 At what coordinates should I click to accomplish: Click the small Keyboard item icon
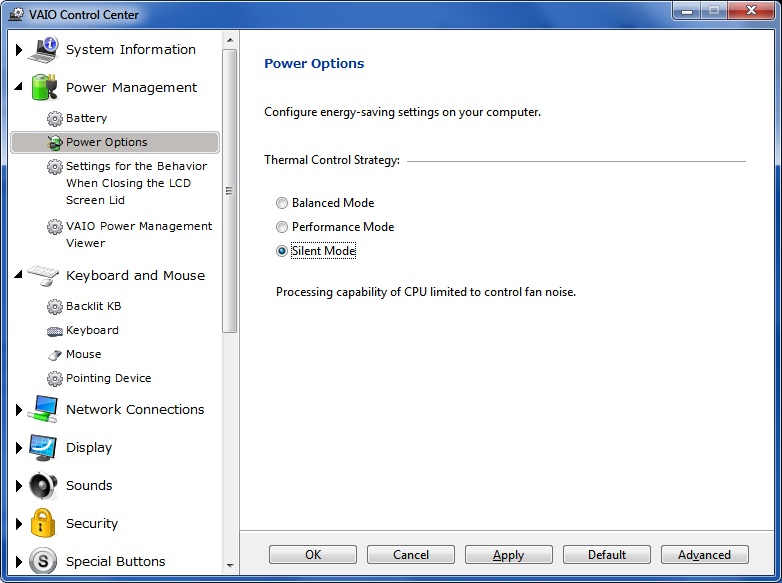click(x=54, y=331)
